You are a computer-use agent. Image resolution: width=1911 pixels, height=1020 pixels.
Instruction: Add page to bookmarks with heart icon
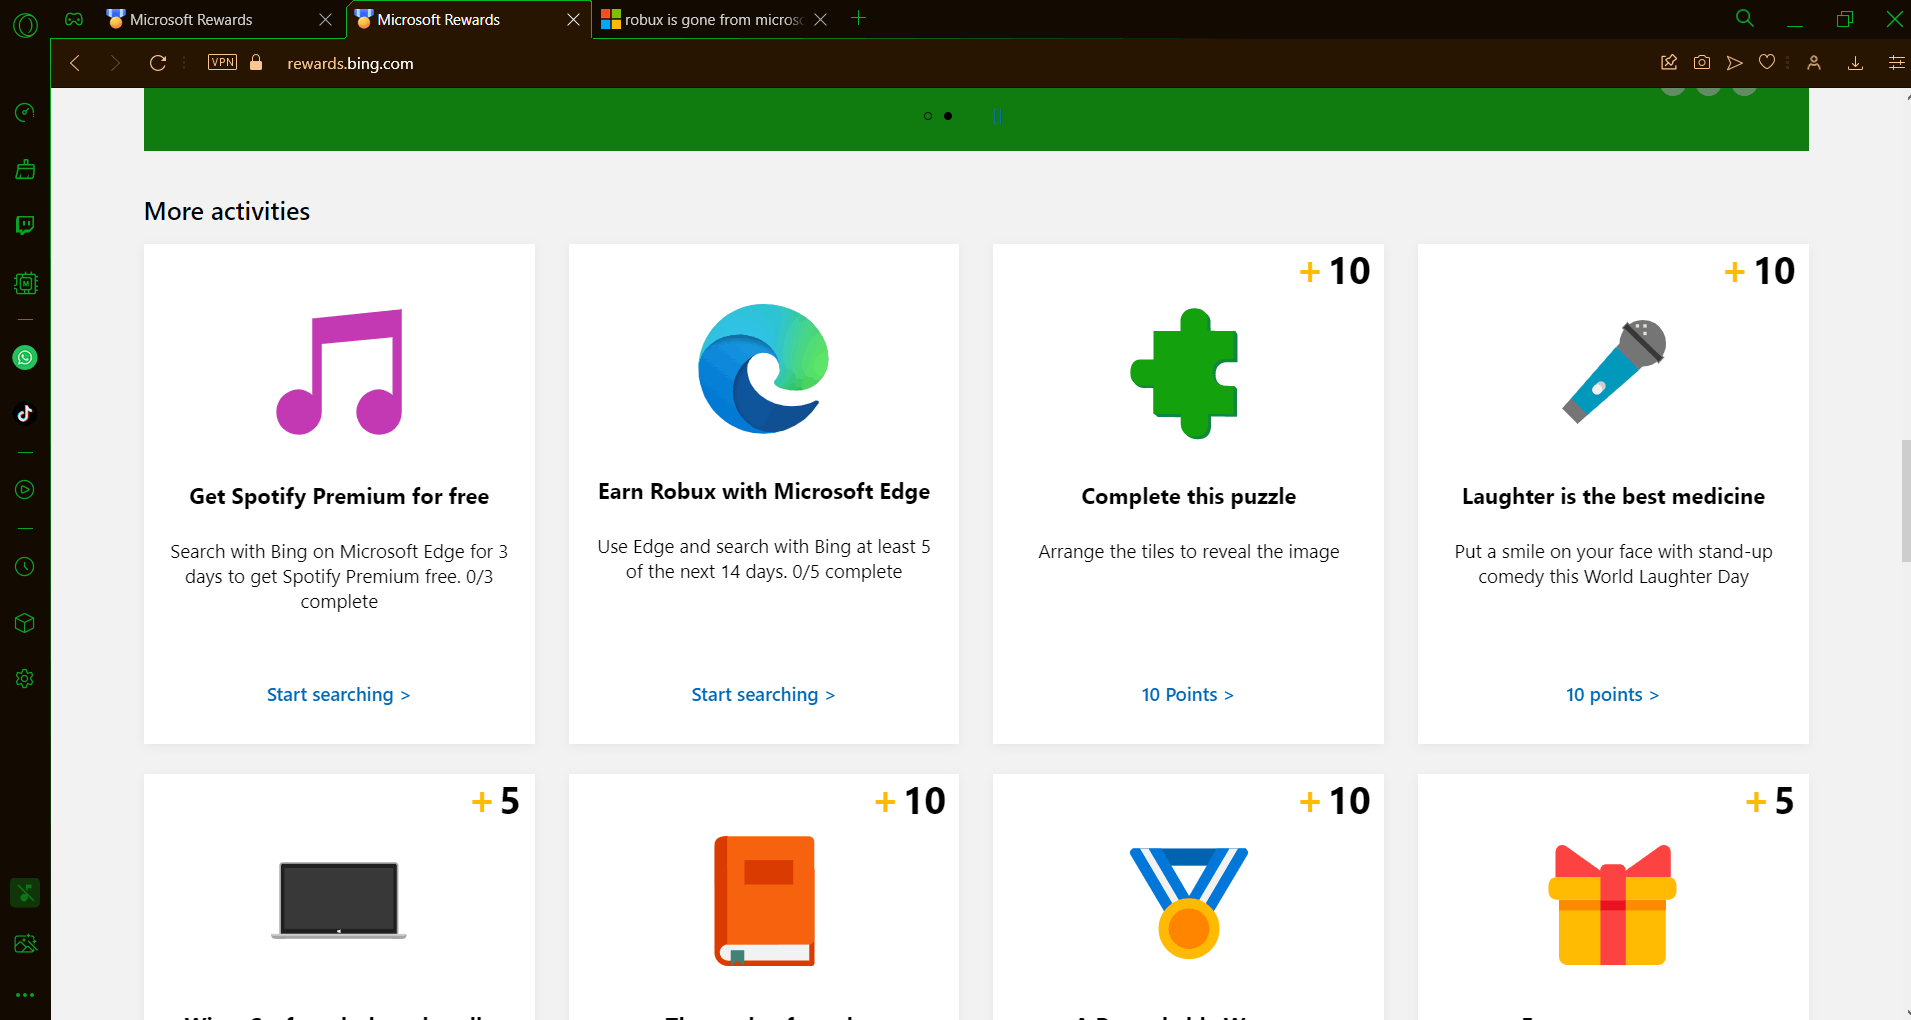[x=1767, y=63]
